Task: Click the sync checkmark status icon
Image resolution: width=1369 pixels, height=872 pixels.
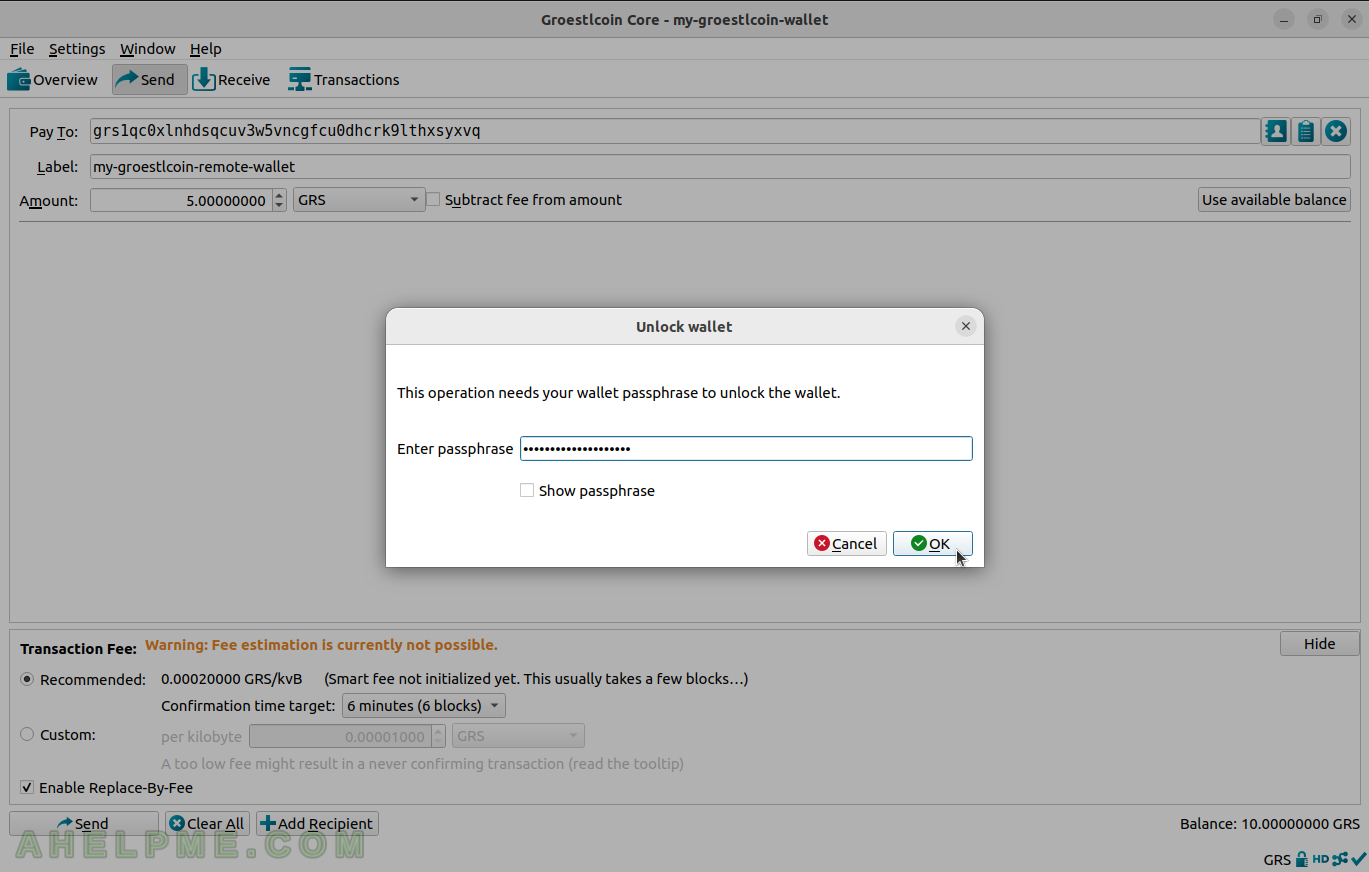Action: (x=1359, y=859)
